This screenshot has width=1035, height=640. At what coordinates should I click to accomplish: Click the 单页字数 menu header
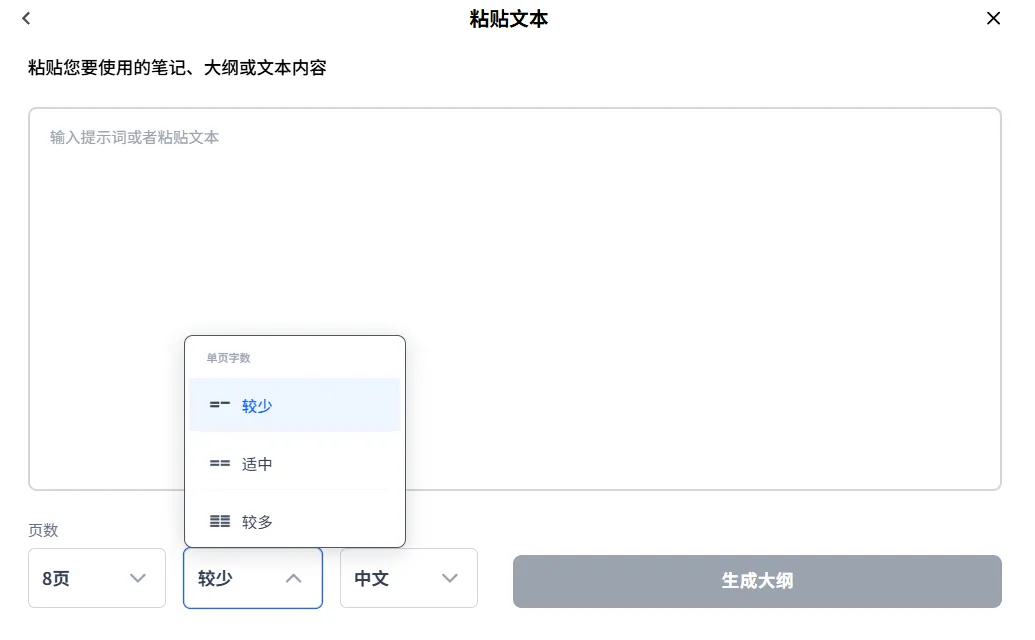click(228, 357)
